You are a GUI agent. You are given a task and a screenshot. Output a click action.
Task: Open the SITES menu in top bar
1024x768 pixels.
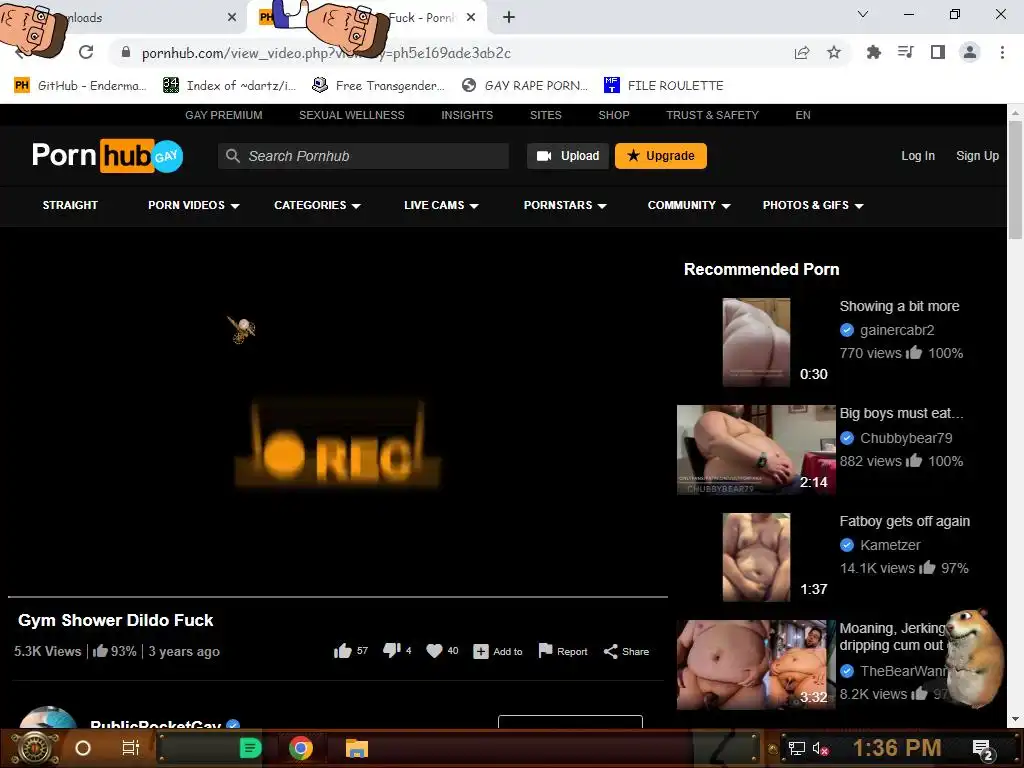(x=545, y=115)
